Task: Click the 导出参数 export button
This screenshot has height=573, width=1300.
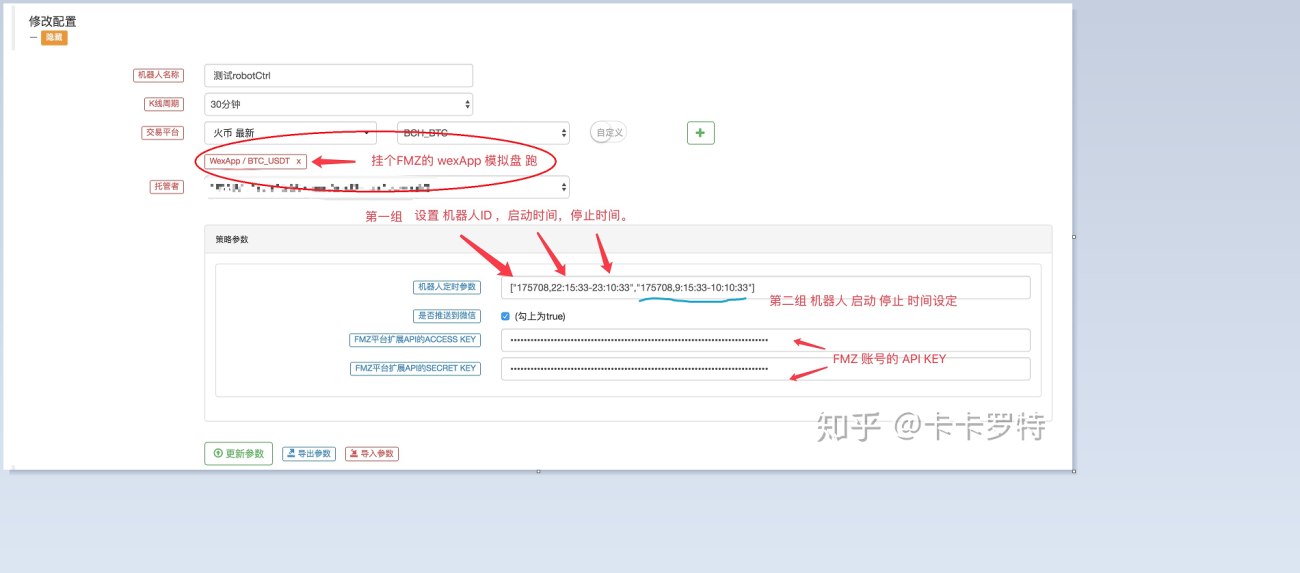Action: pos(309,454)
